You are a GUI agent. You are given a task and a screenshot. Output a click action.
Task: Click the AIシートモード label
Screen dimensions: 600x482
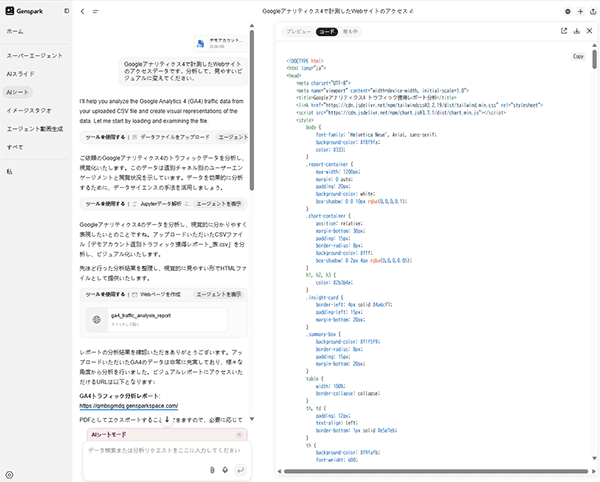(109, 435)
